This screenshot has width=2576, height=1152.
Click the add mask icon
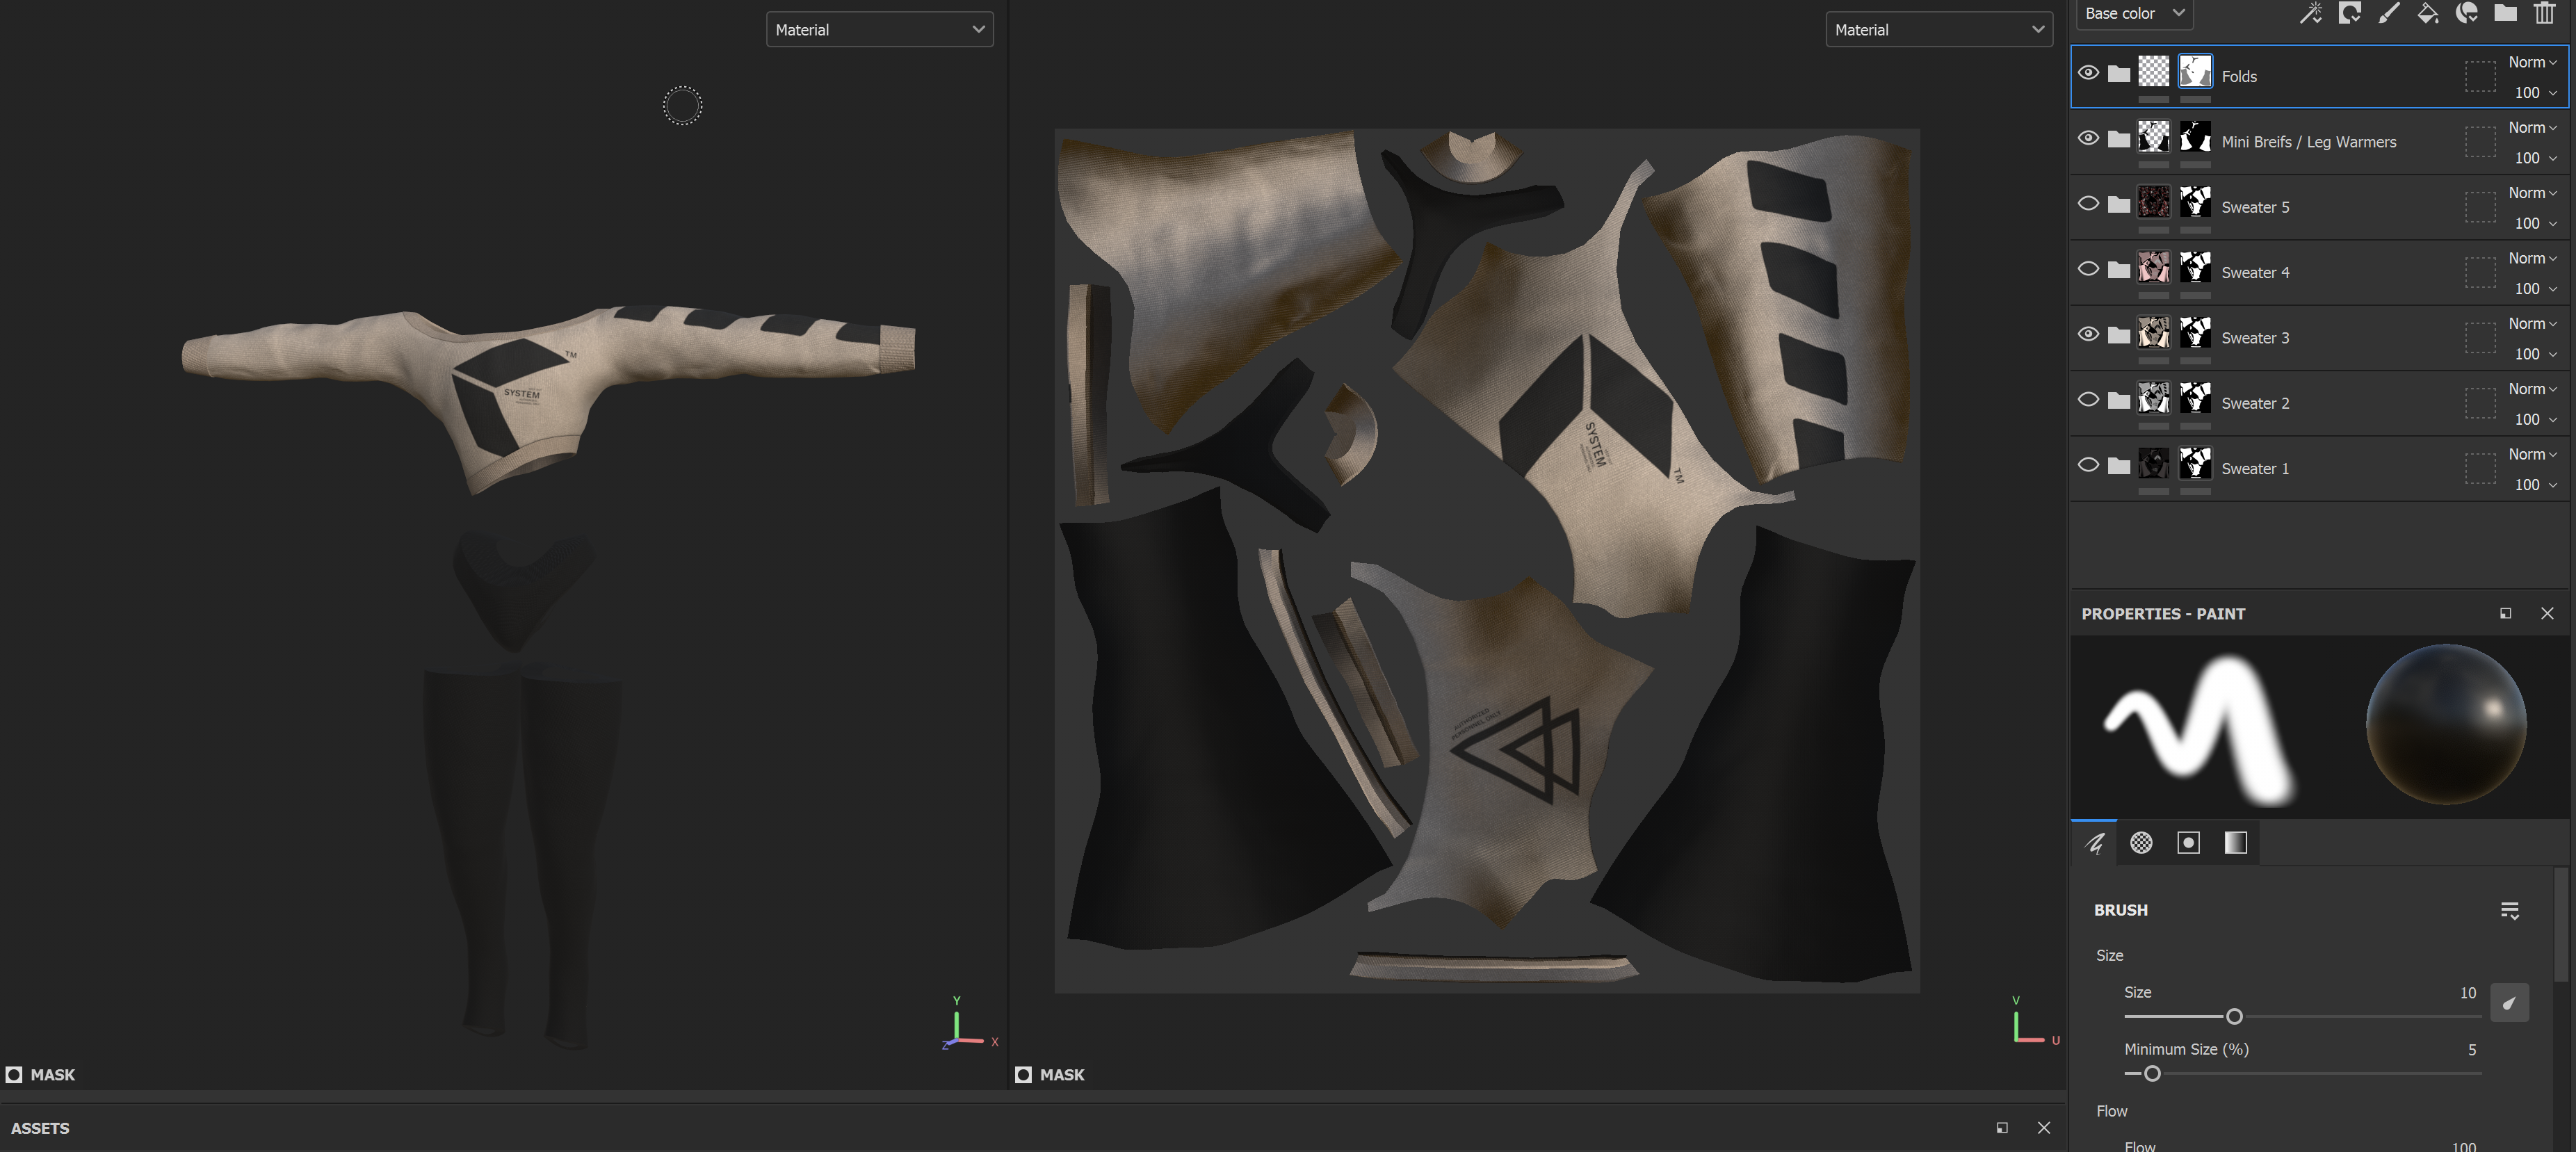(x=2350, y=13)
